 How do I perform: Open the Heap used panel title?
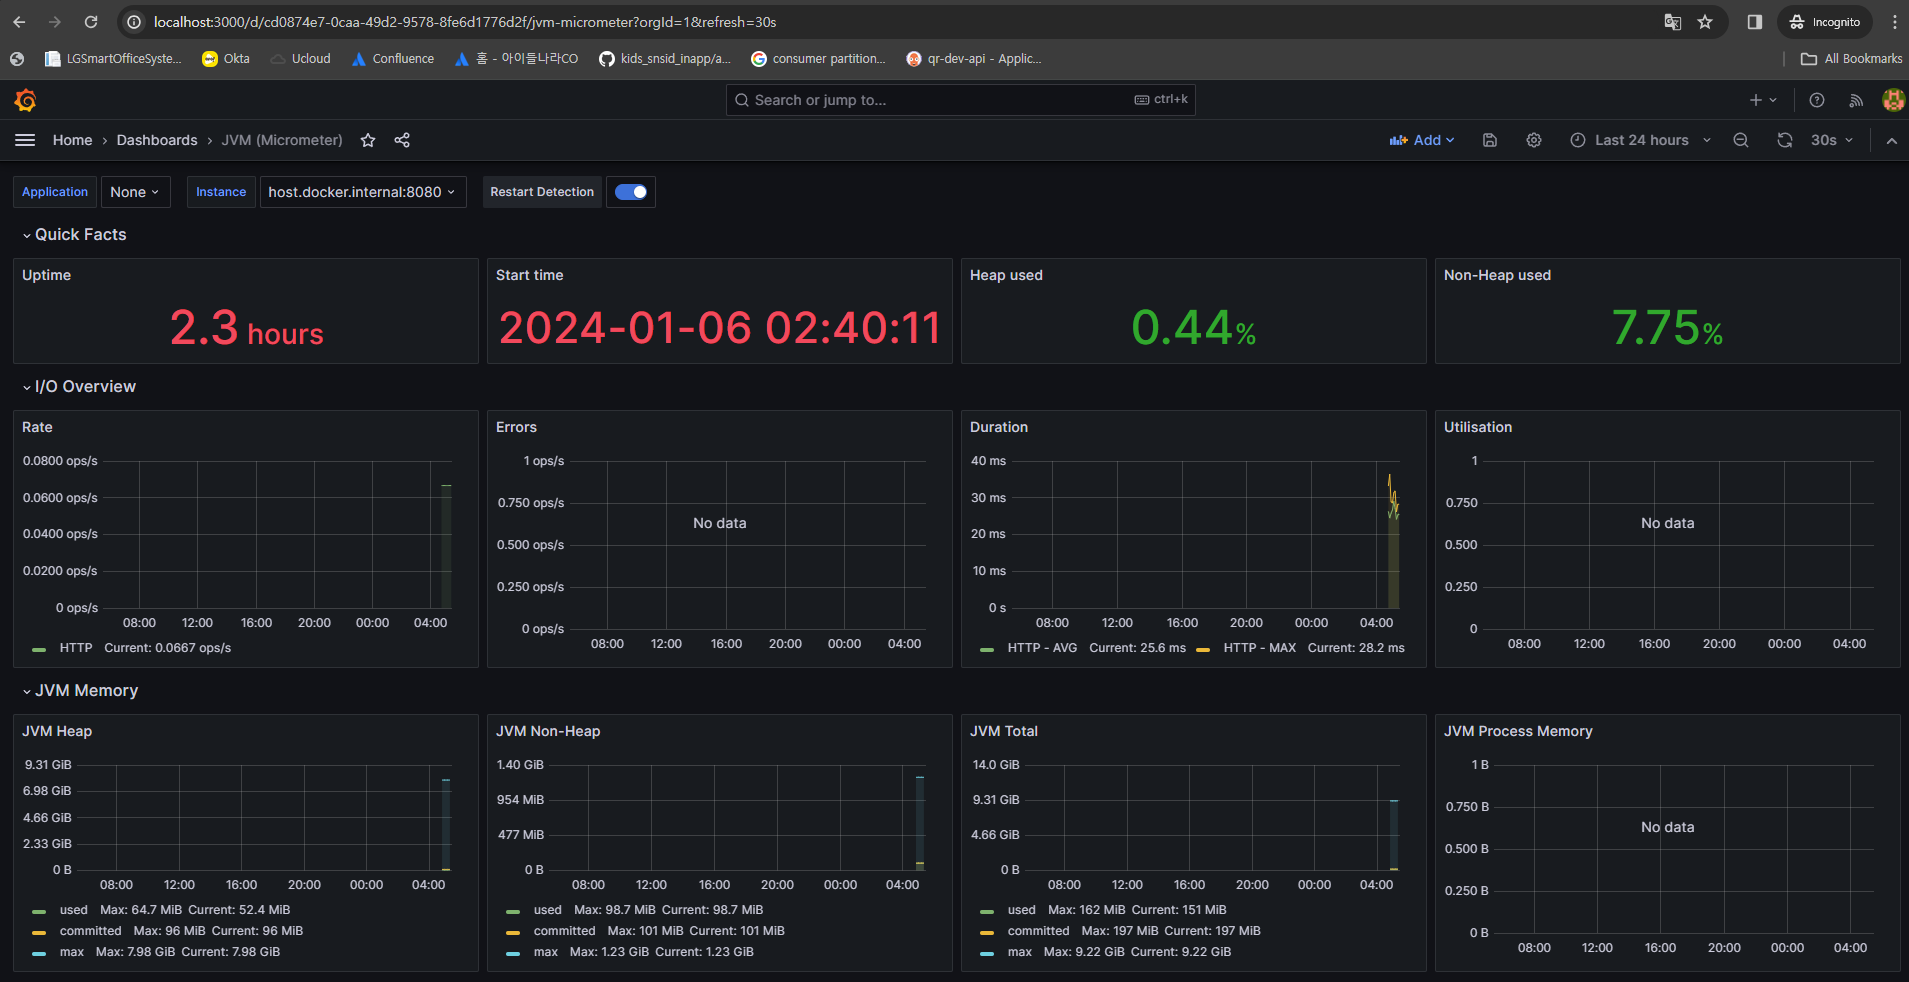pos(1006,275)
